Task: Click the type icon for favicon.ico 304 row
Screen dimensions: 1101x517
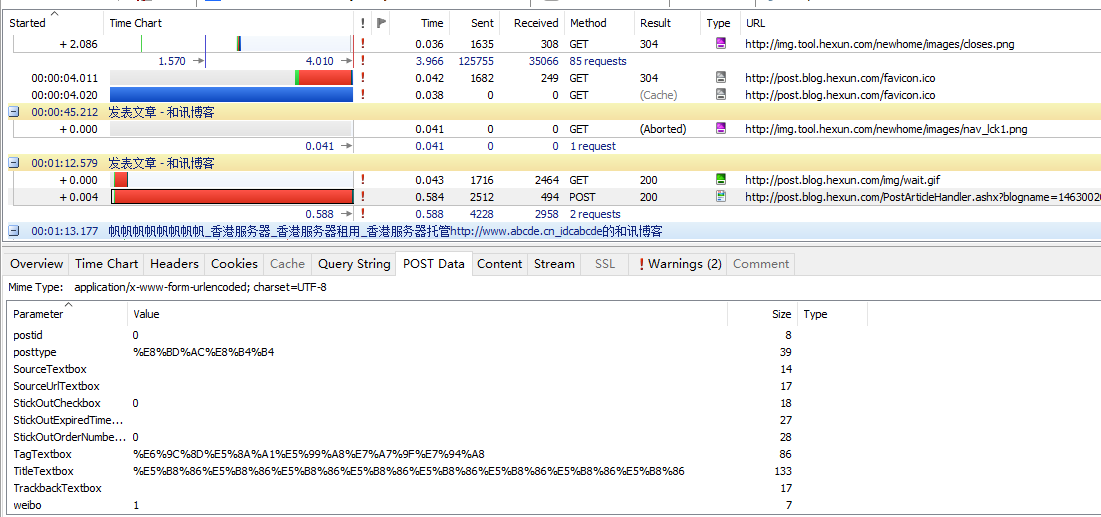Action: click(x=720, y=78)
